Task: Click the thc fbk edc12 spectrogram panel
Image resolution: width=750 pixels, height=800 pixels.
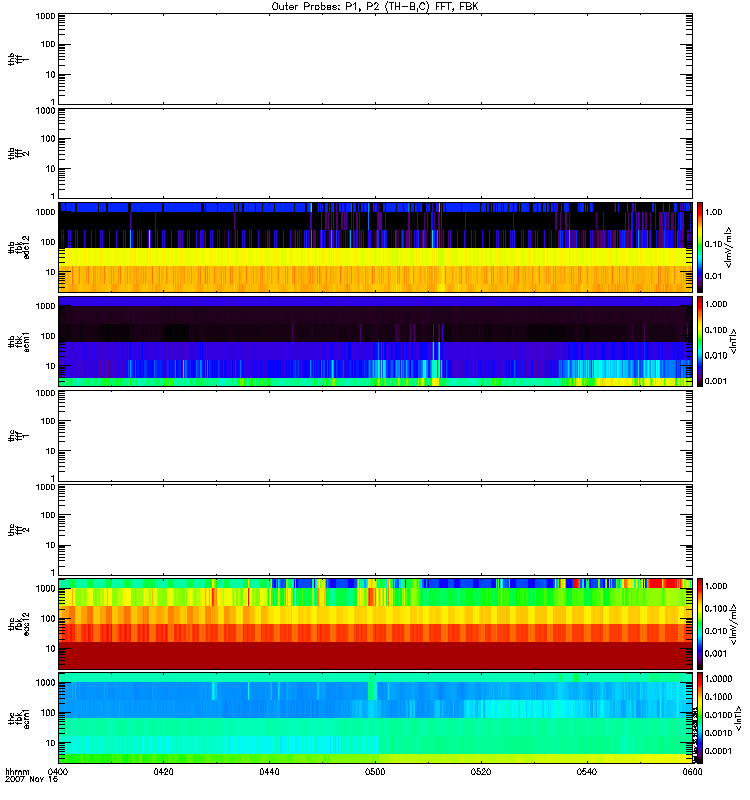Action: click(x=375, y=623)
